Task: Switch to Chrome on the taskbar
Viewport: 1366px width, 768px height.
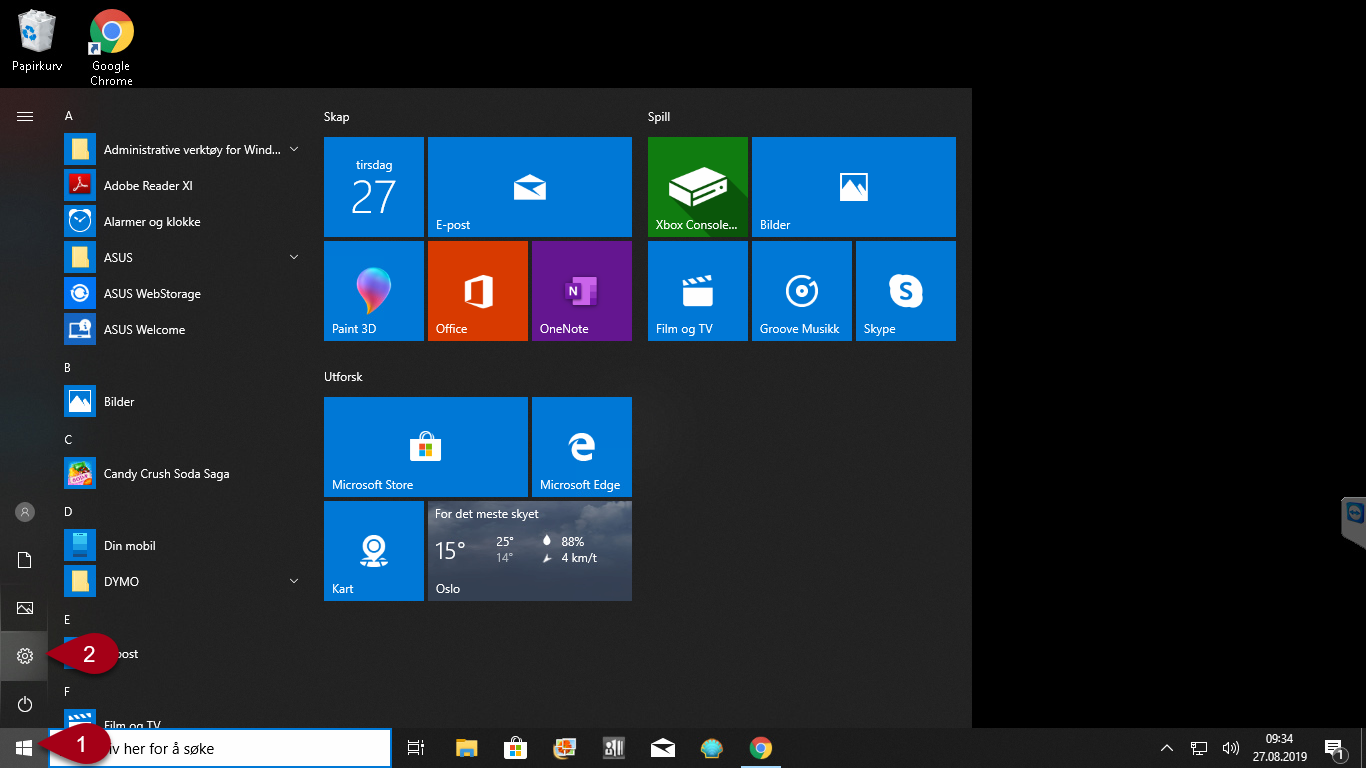Action: tap(761, 748)
